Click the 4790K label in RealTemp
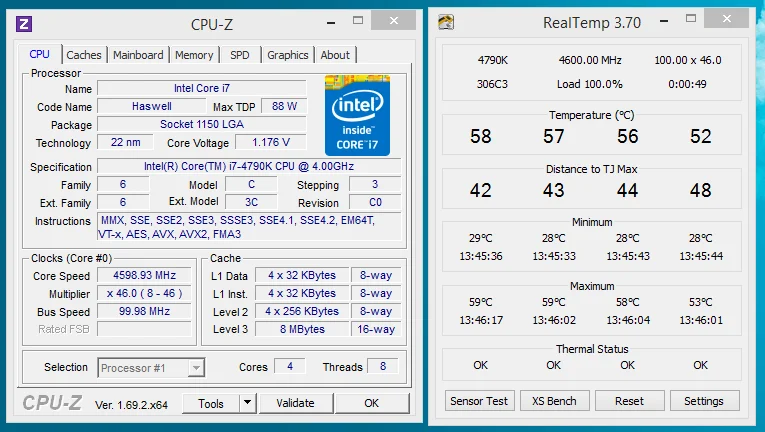This screenshot has height=432, width=765. click(x=493, y=60)
